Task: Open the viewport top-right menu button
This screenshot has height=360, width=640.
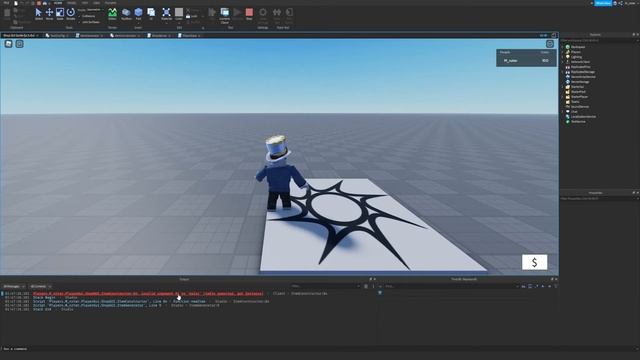Action: [550, 44]
